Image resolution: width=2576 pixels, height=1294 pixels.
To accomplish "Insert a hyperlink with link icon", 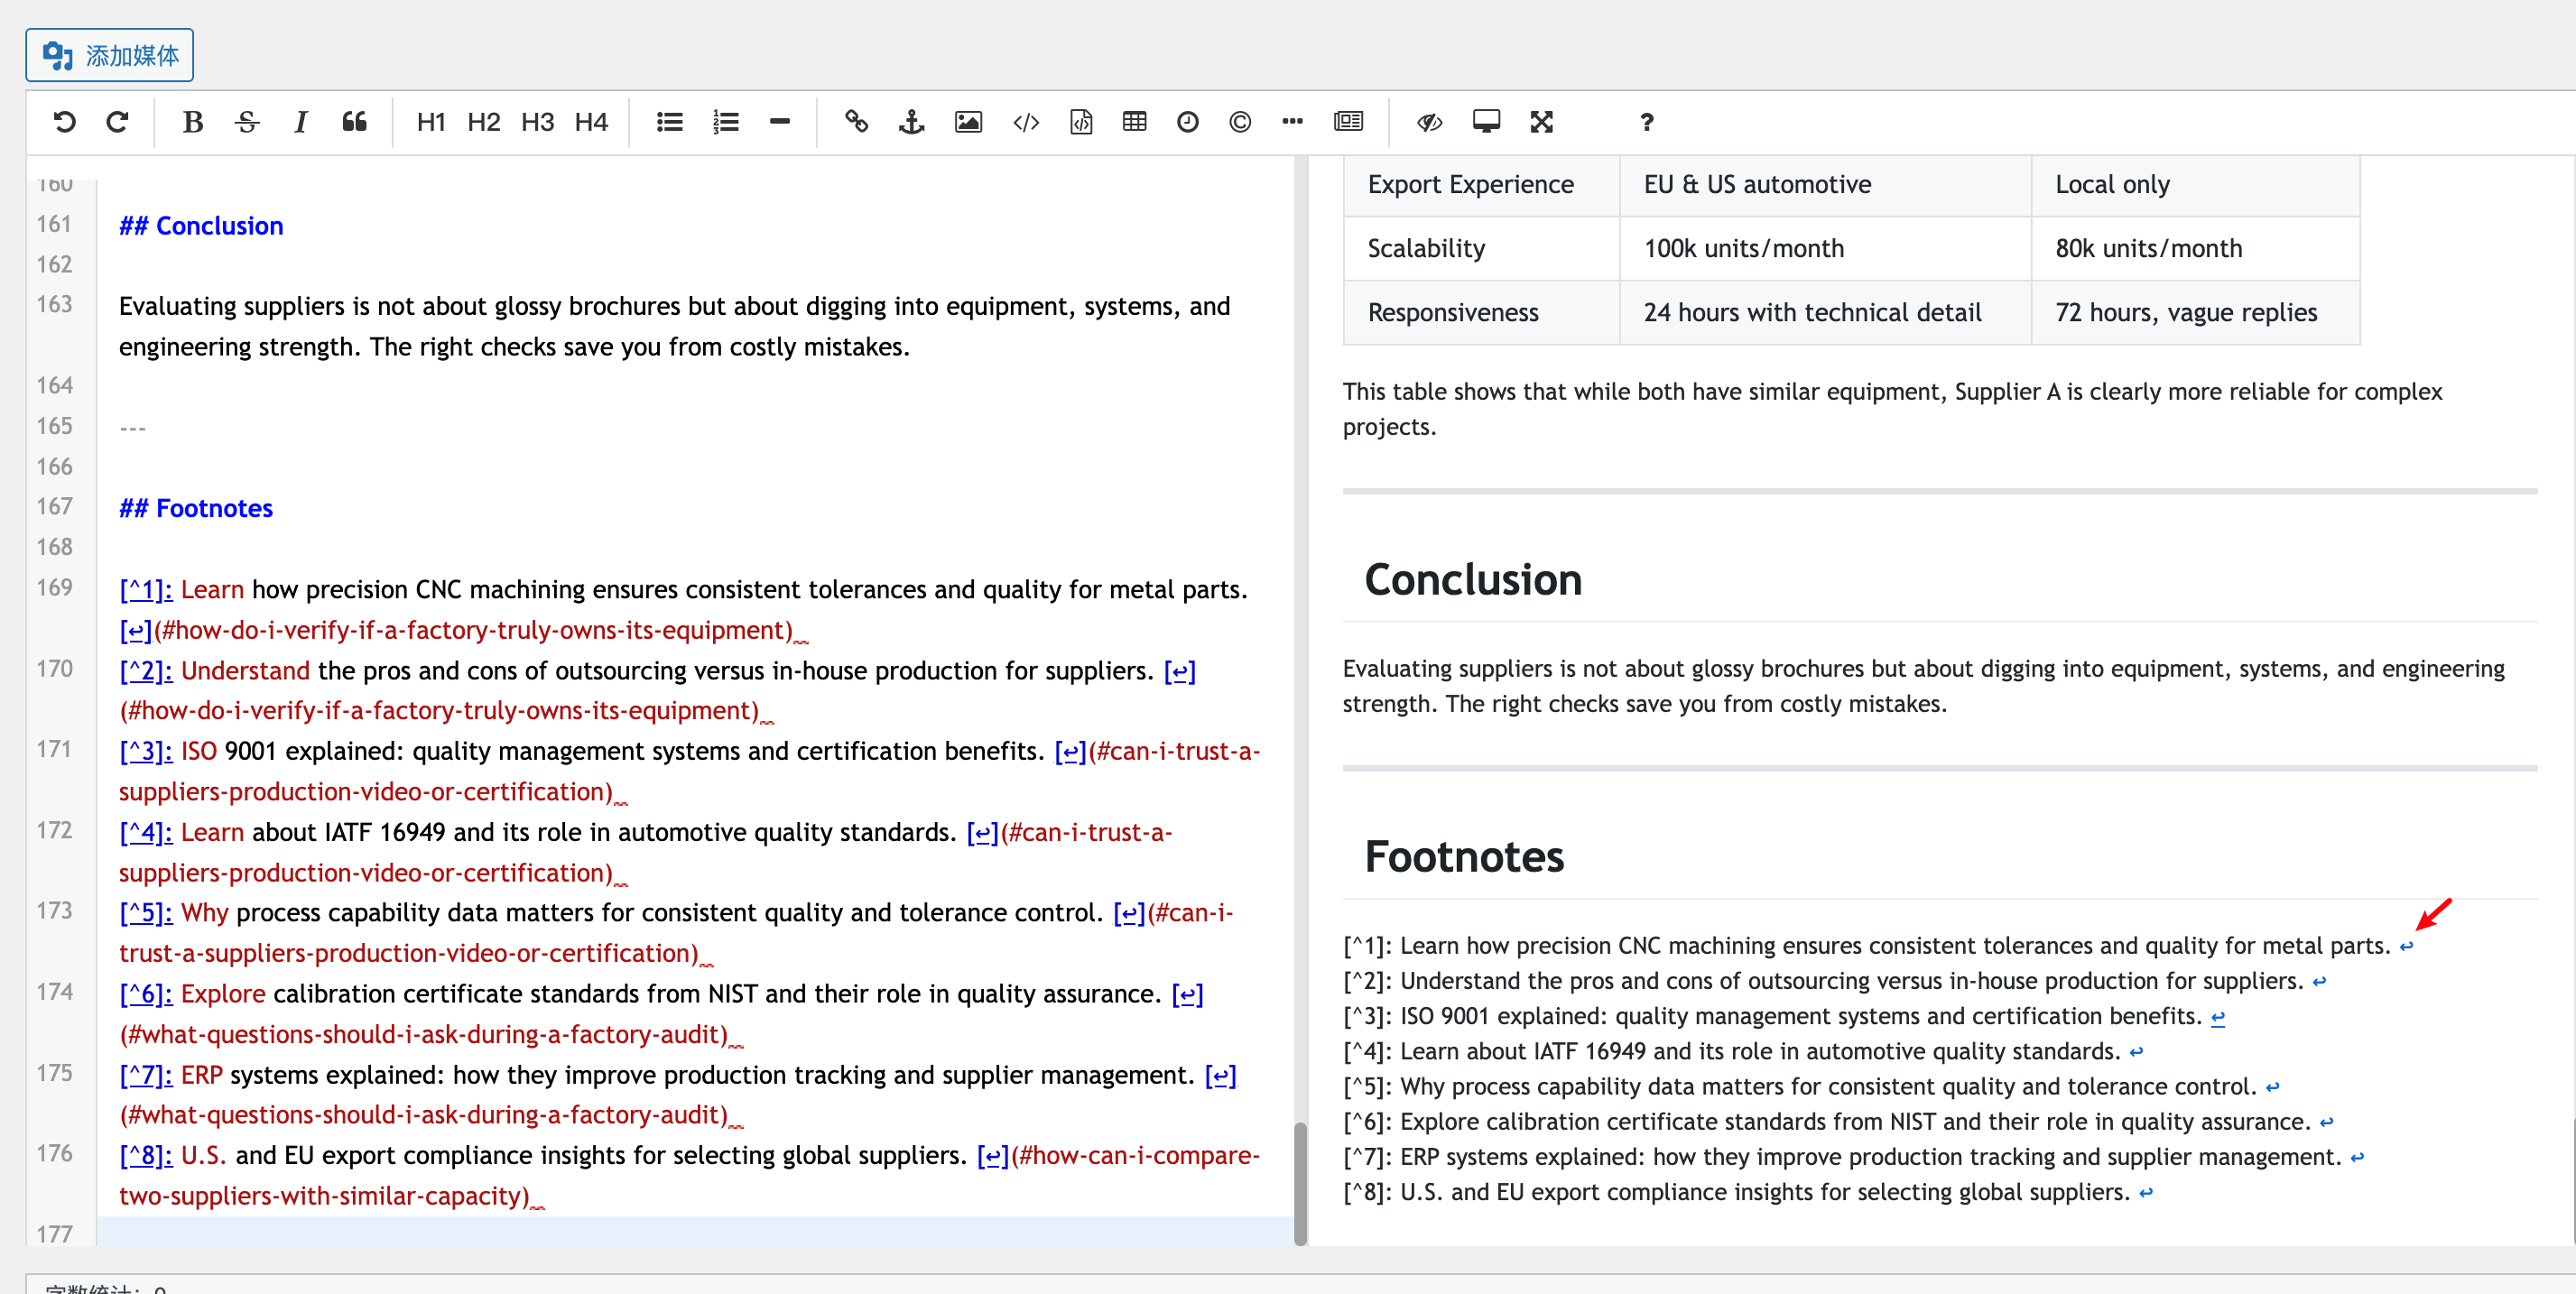I will pyautogui.click(x=856, y=122).
